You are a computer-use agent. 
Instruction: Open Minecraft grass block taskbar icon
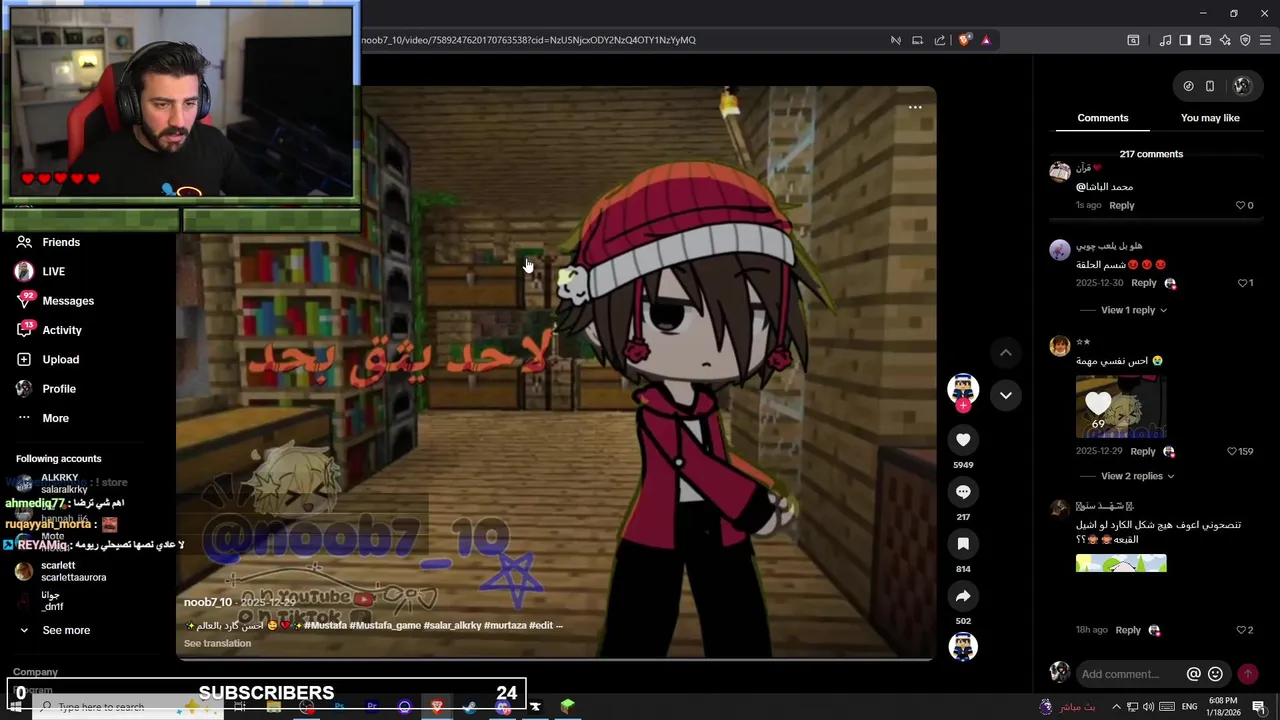click(567, 707)
